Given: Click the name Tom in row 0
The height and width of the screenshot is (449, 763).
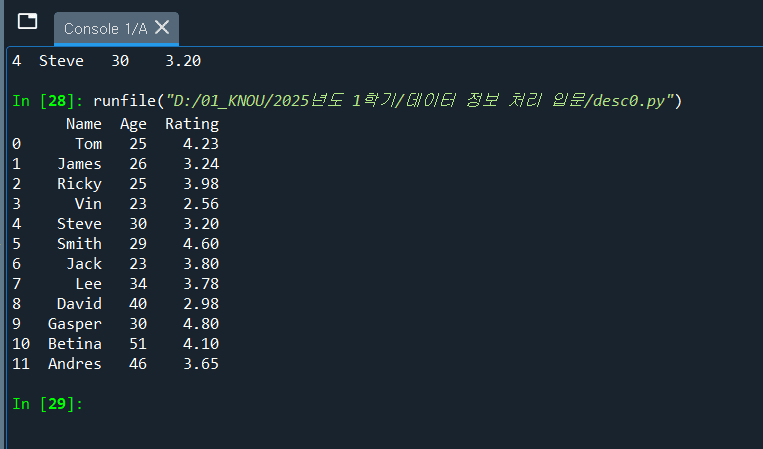Looking at the screenshot, I should pyautogui.click(x=88, y=144).
